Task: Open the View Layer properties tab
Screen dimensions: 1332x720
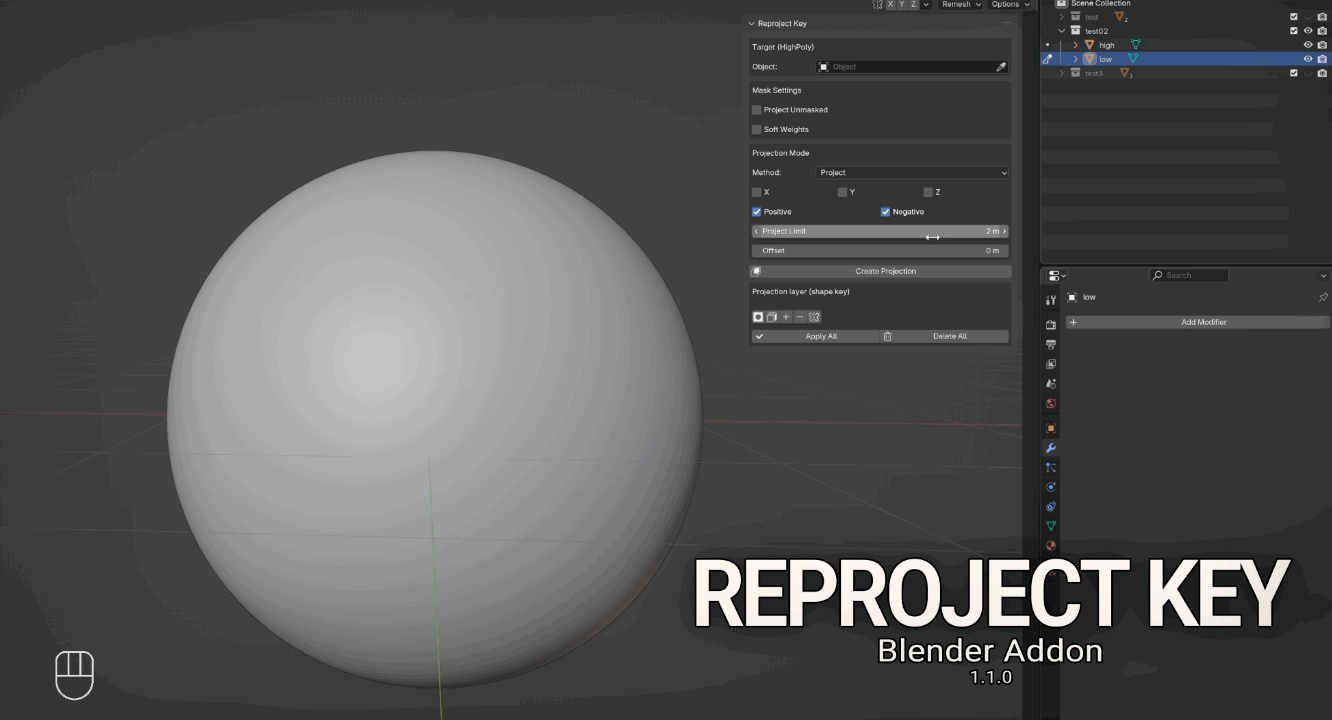Action: pyautogui.click(x=1051, y=365)
